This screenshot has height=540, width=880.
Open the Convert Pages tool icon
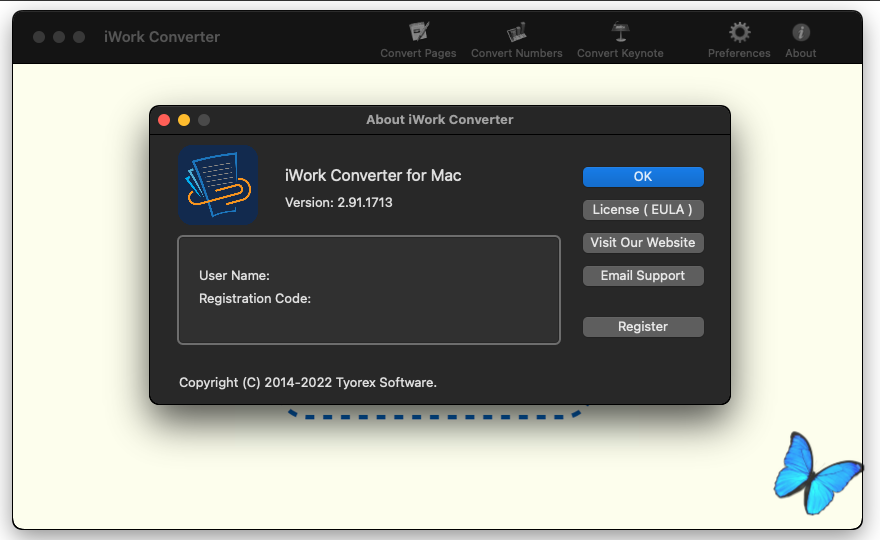pyautogui.click(x=419, y=31)
